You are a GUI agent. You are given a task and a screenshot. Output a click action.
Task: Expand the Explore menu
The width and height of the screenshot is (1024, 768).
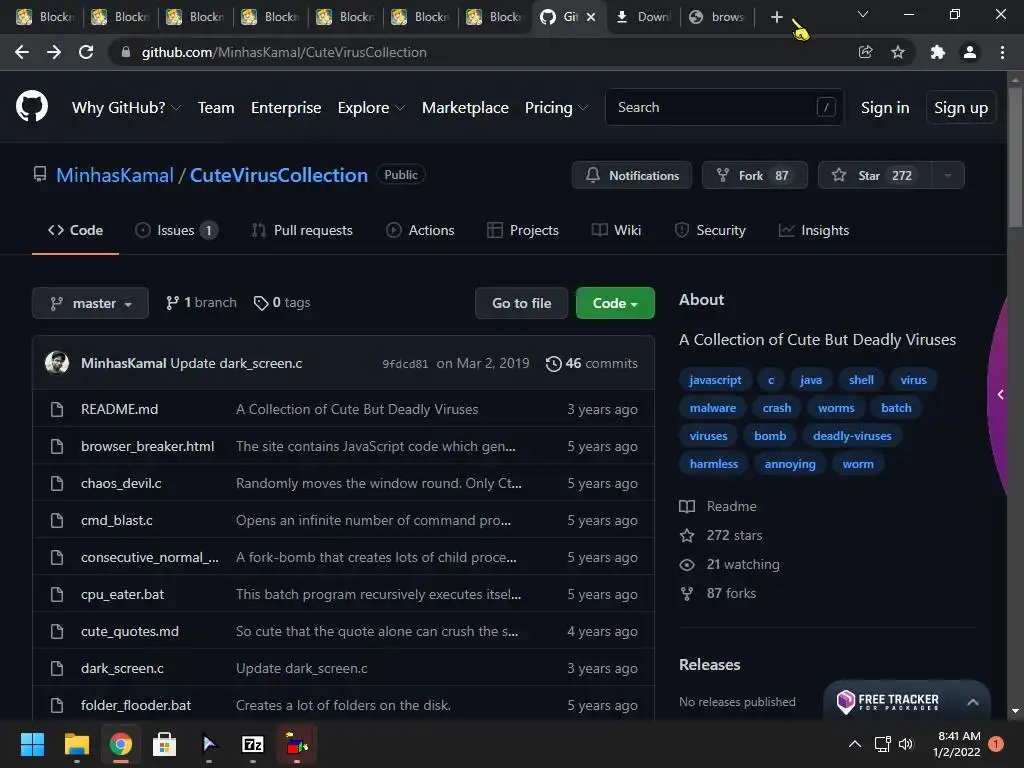pyautogui.click(x=371, y=108)
